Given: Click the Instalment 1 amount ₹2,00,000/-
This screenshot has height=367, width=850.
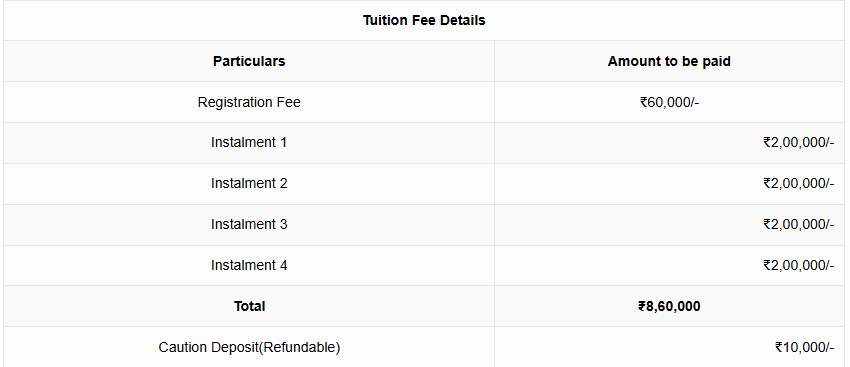Looking at the screenshot, I should [799, 143].
